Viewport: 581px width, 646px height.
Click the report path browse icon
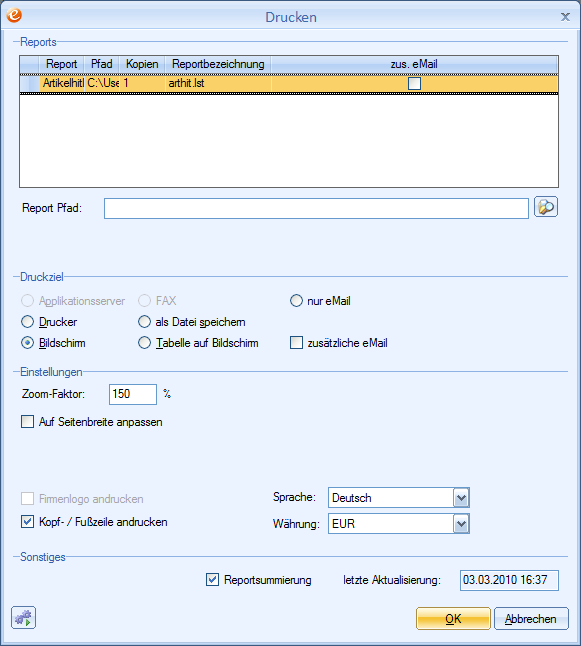pyautogui.click(x=546, y=207)
